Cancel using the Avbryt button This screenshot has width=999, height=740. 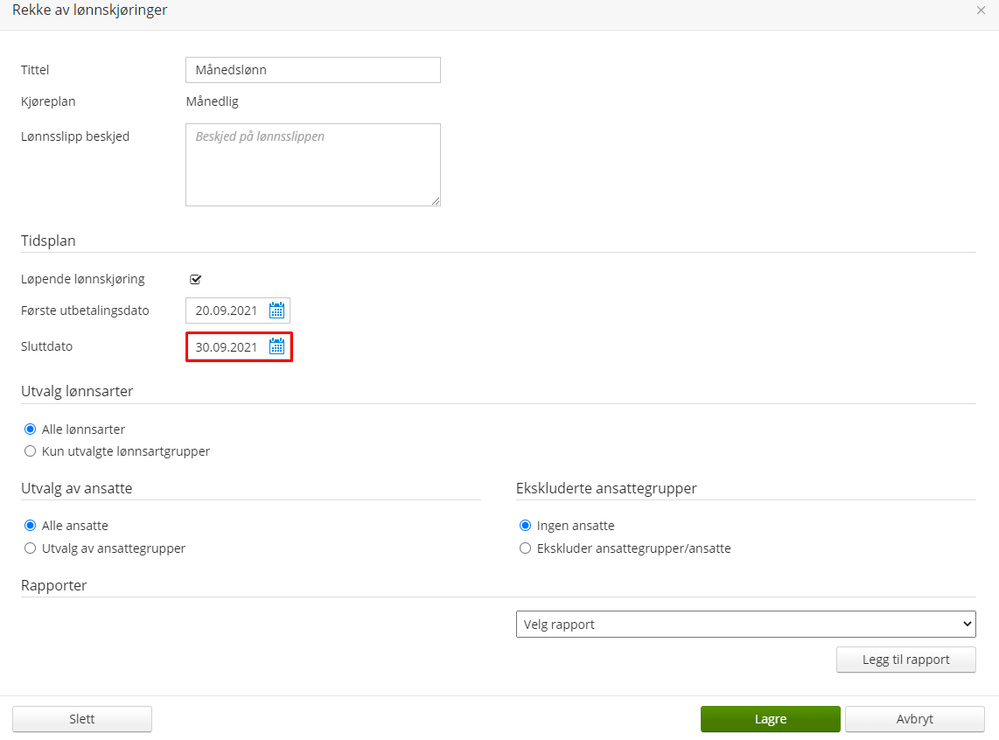pyautogui.click(x=915, y=719)
